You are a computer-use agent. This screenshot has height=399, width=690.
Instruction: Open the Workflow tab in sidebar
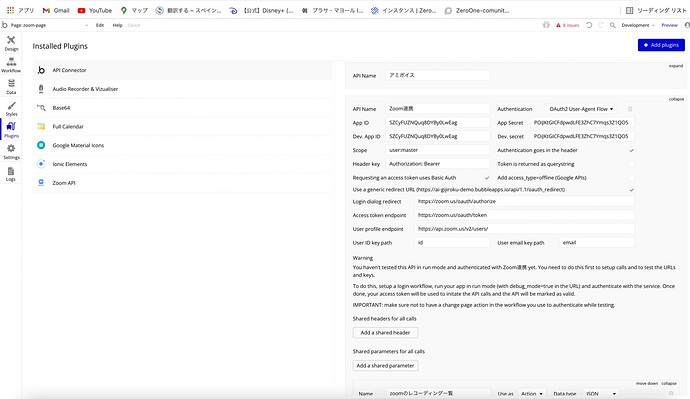(x=11, y=65)
